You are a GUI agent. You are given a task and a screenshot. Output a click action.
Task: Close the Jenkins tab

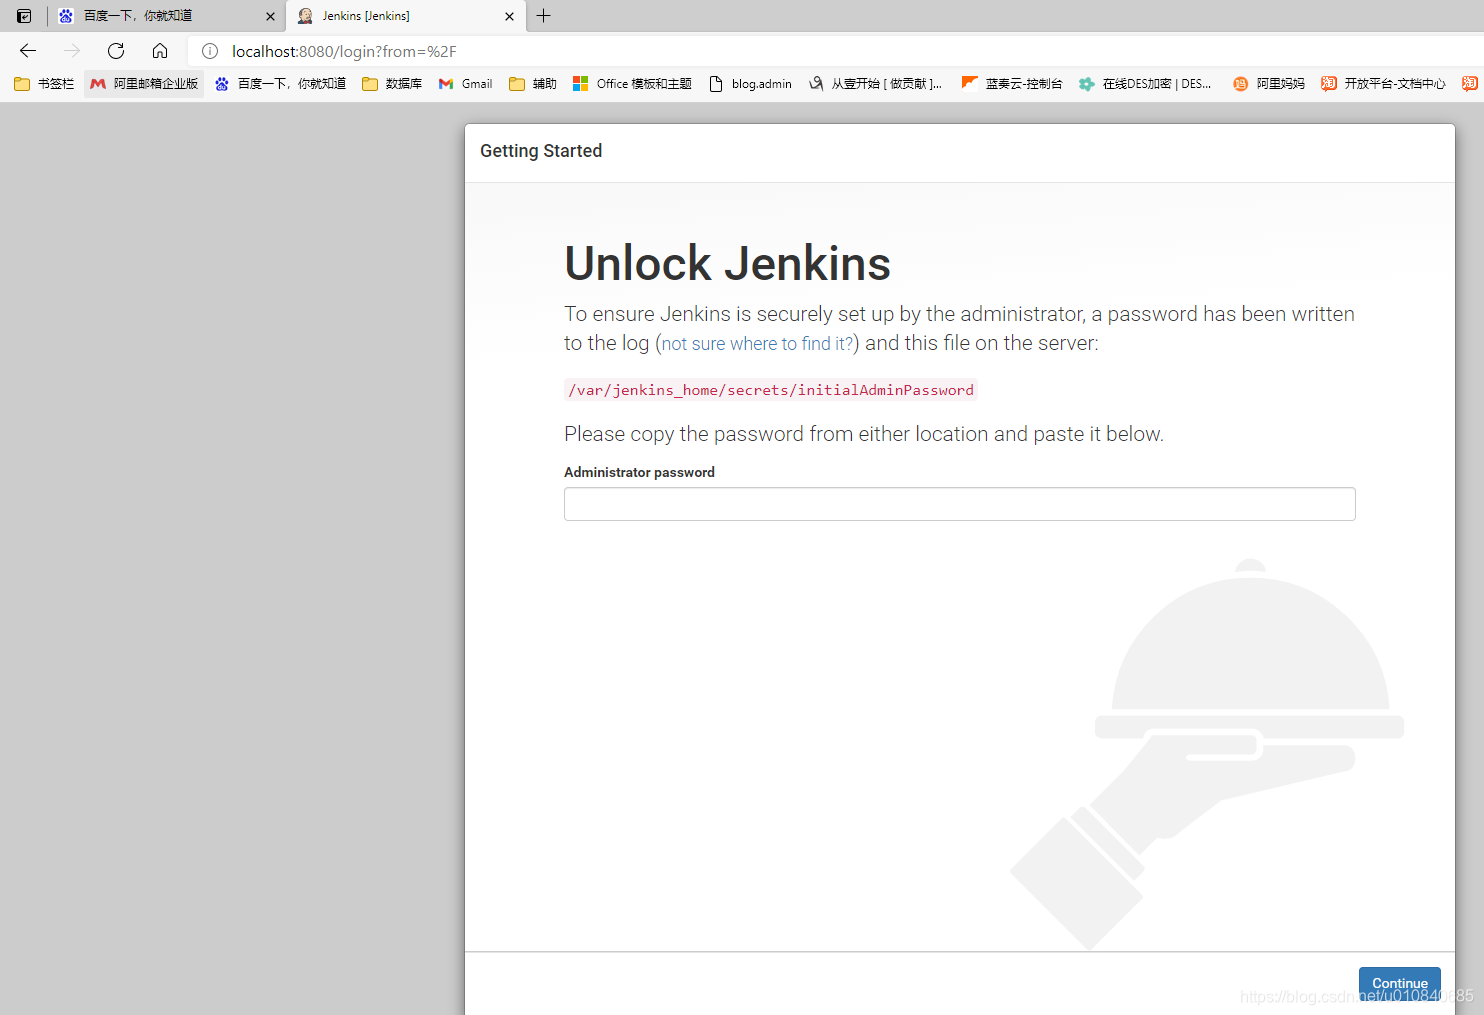[x=509, y=16]
